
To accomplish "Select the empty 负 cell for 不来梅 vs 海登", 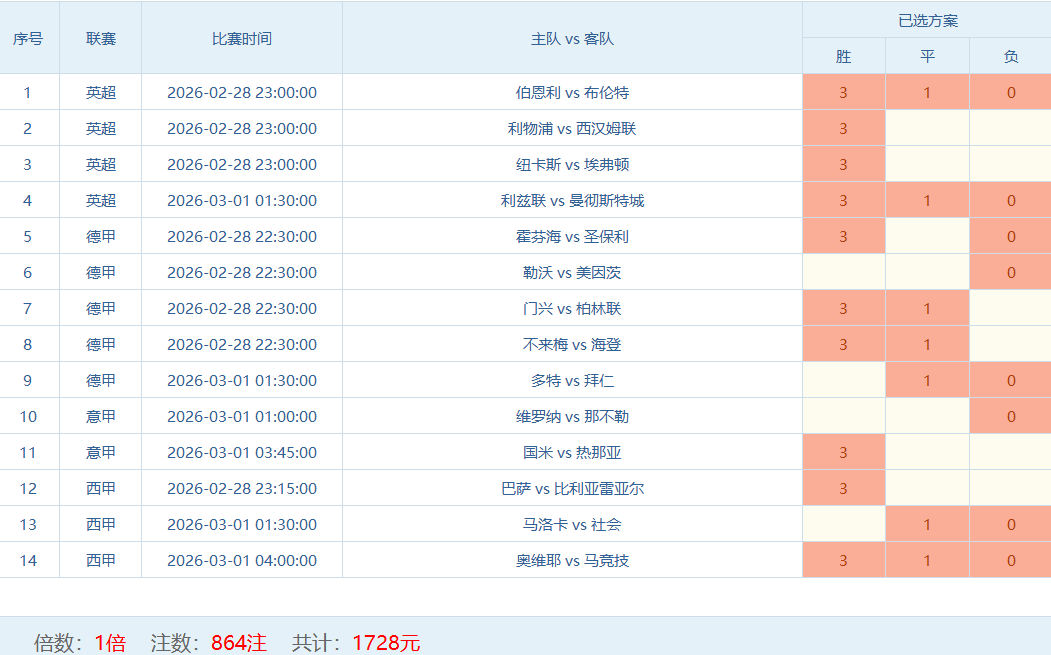I will click(1010, 344).
